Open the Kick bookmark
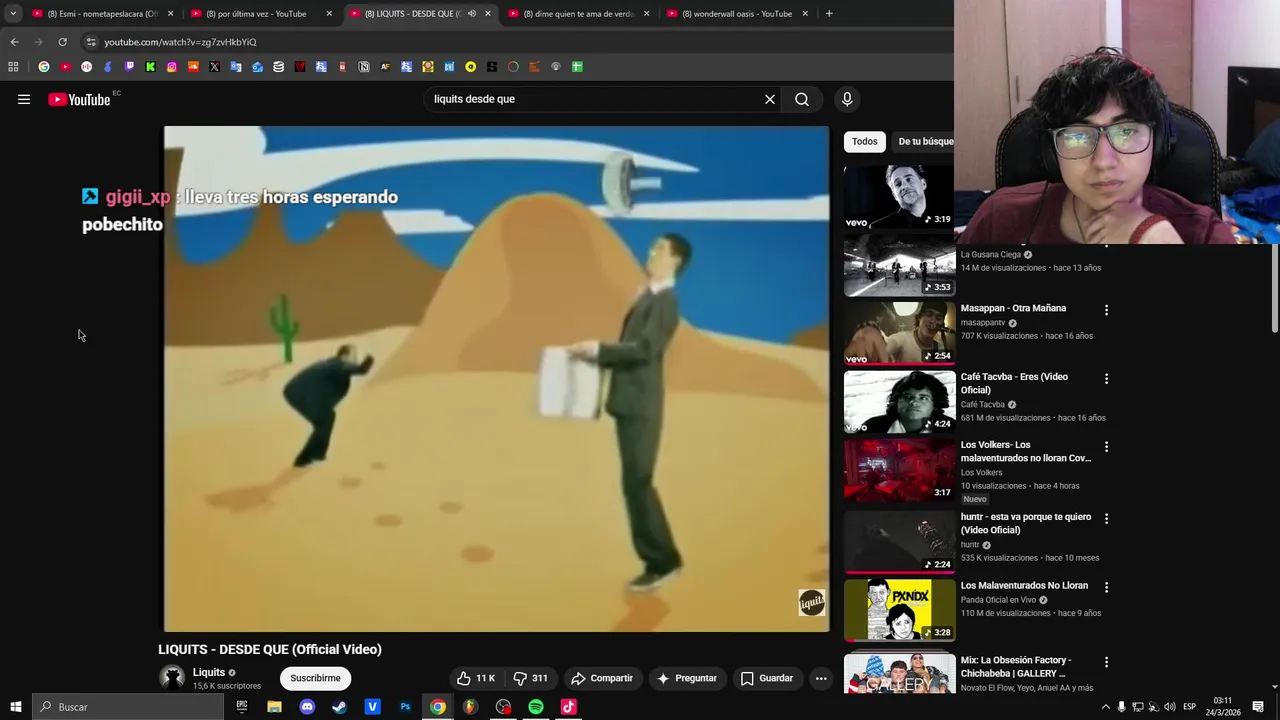The width and height of the screenshot is (1280, 720). point(150,67)
